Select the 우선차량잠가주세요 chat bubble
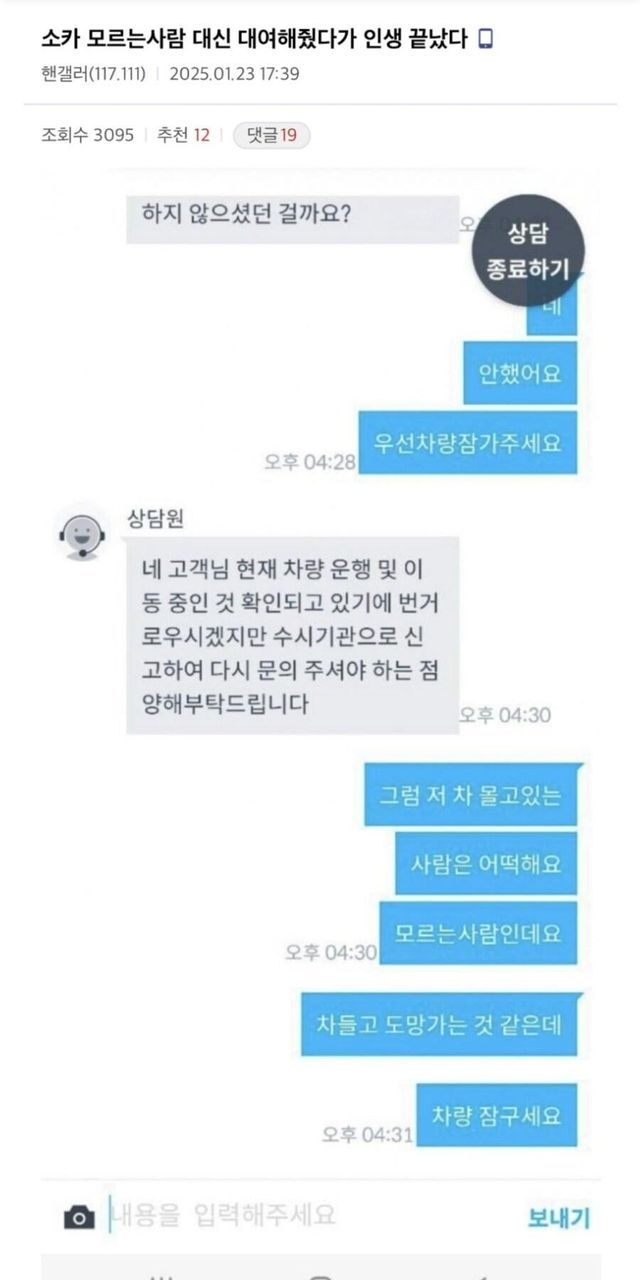The width and height of the screenshot is (640, 1280). coord(470,442)
